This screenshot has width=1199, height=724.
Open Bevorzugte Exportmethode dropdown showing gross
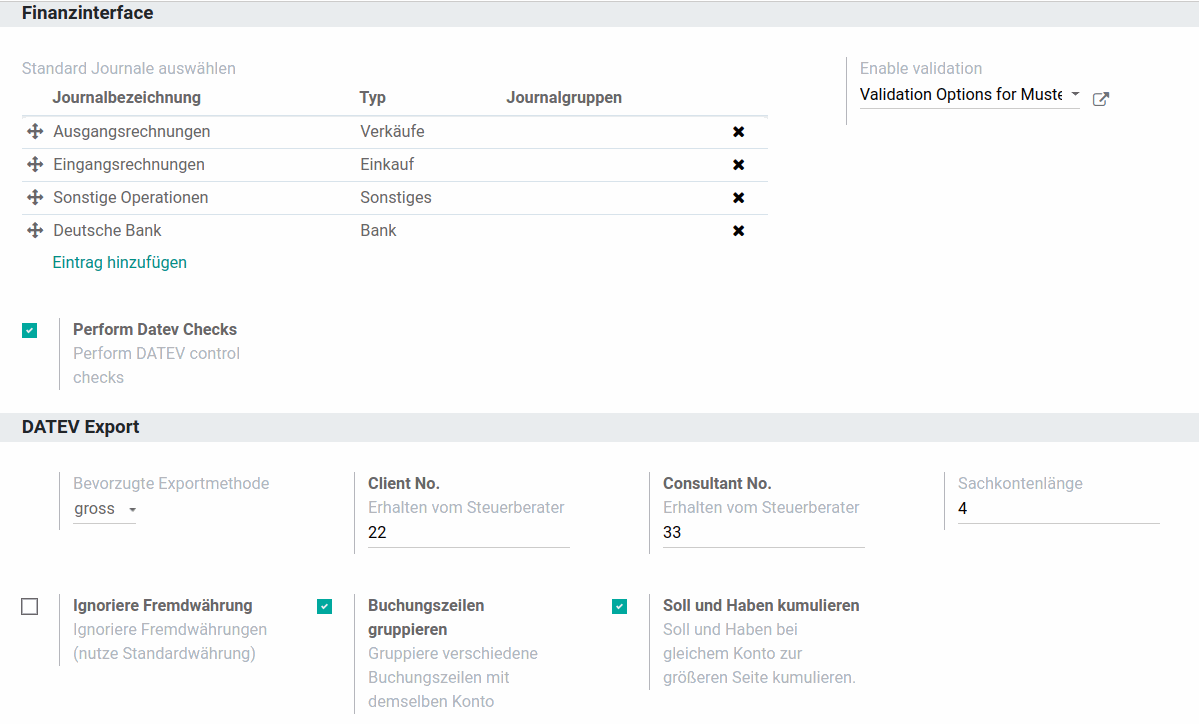click(x=105, y=509)
